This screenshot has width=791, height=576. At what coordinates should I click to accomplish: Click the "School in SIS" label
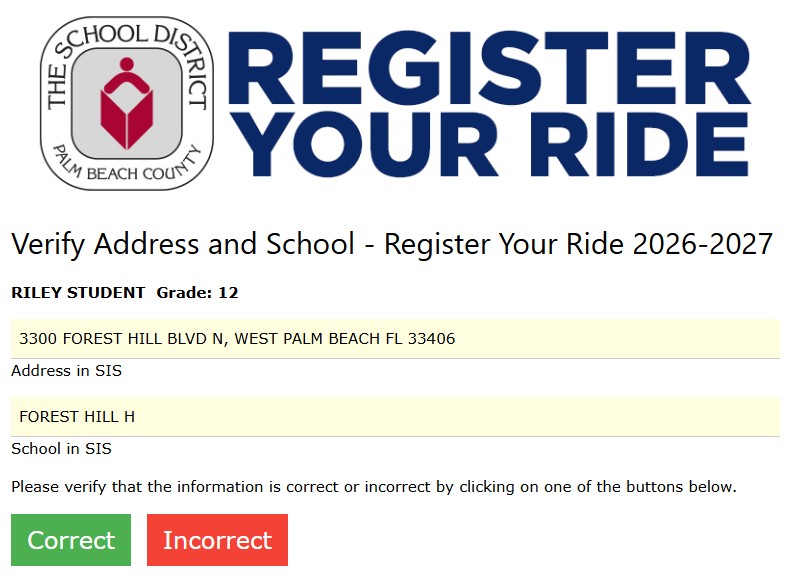62,448
